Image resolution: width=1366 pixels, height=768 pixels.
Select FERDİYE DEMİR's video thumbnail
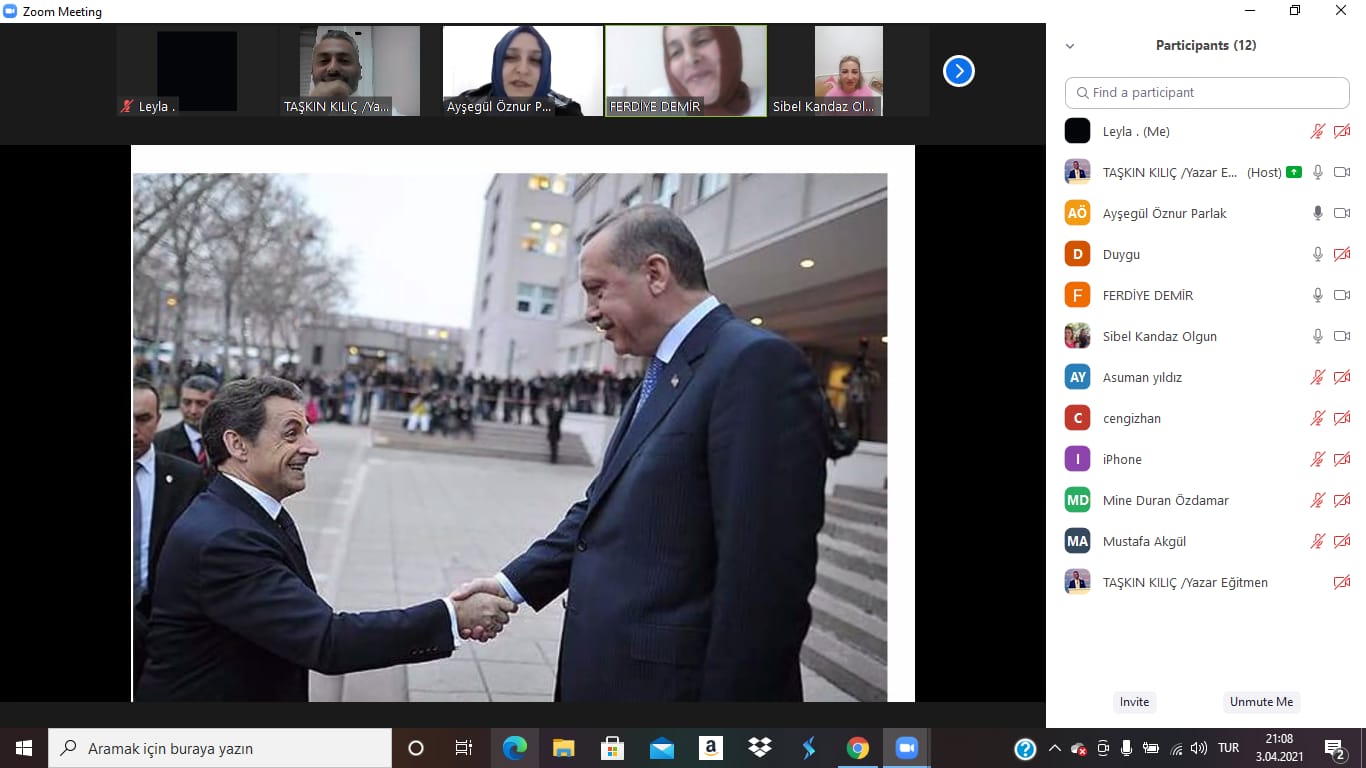click(686, 71)
